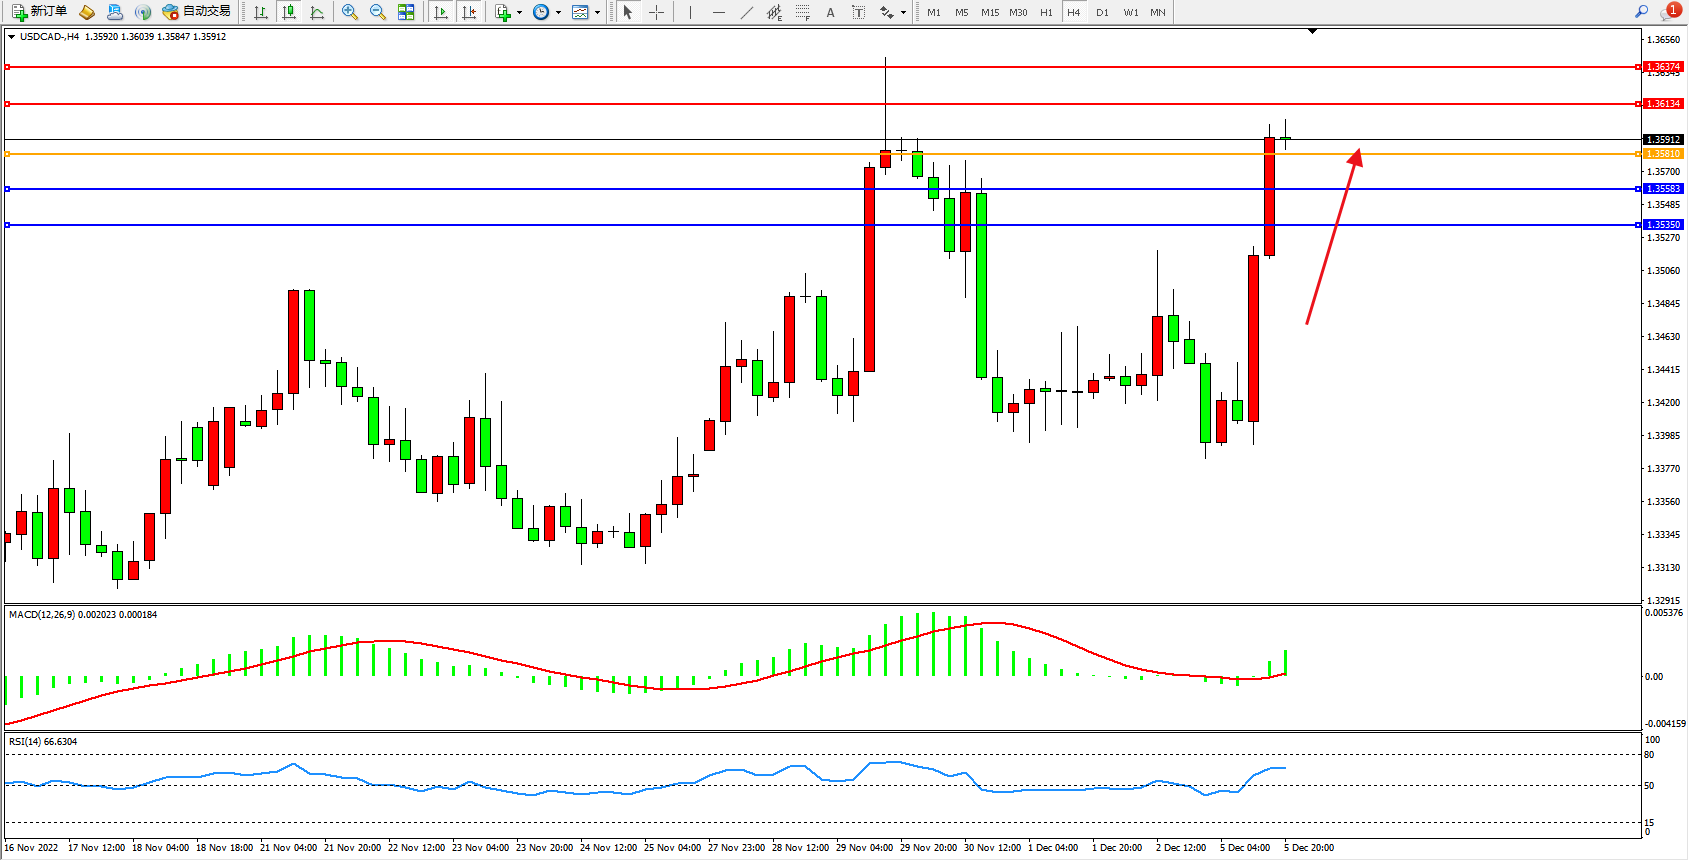Screen dimensions: 1689x861
Task: Select the orange 1.35810 horizontal line handle
Action: [x=8, y=154]
